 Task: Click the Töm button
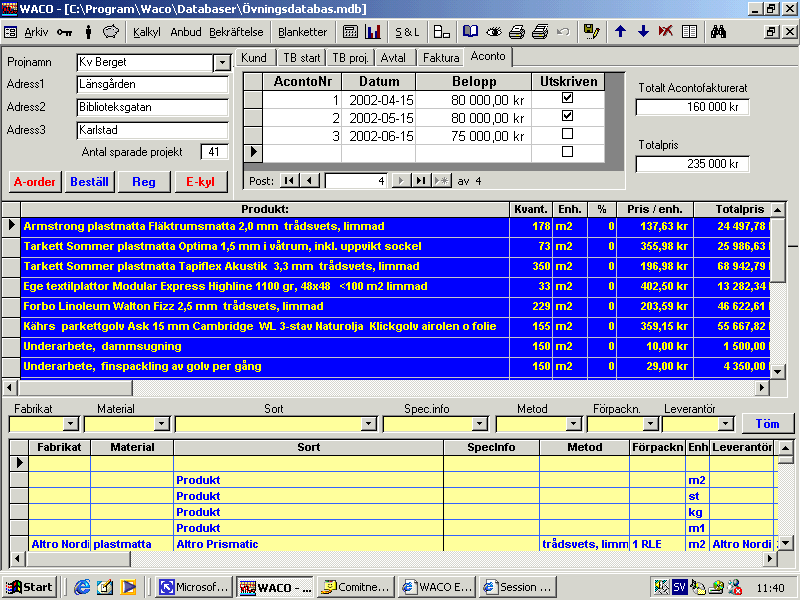(x=767, y=424)
